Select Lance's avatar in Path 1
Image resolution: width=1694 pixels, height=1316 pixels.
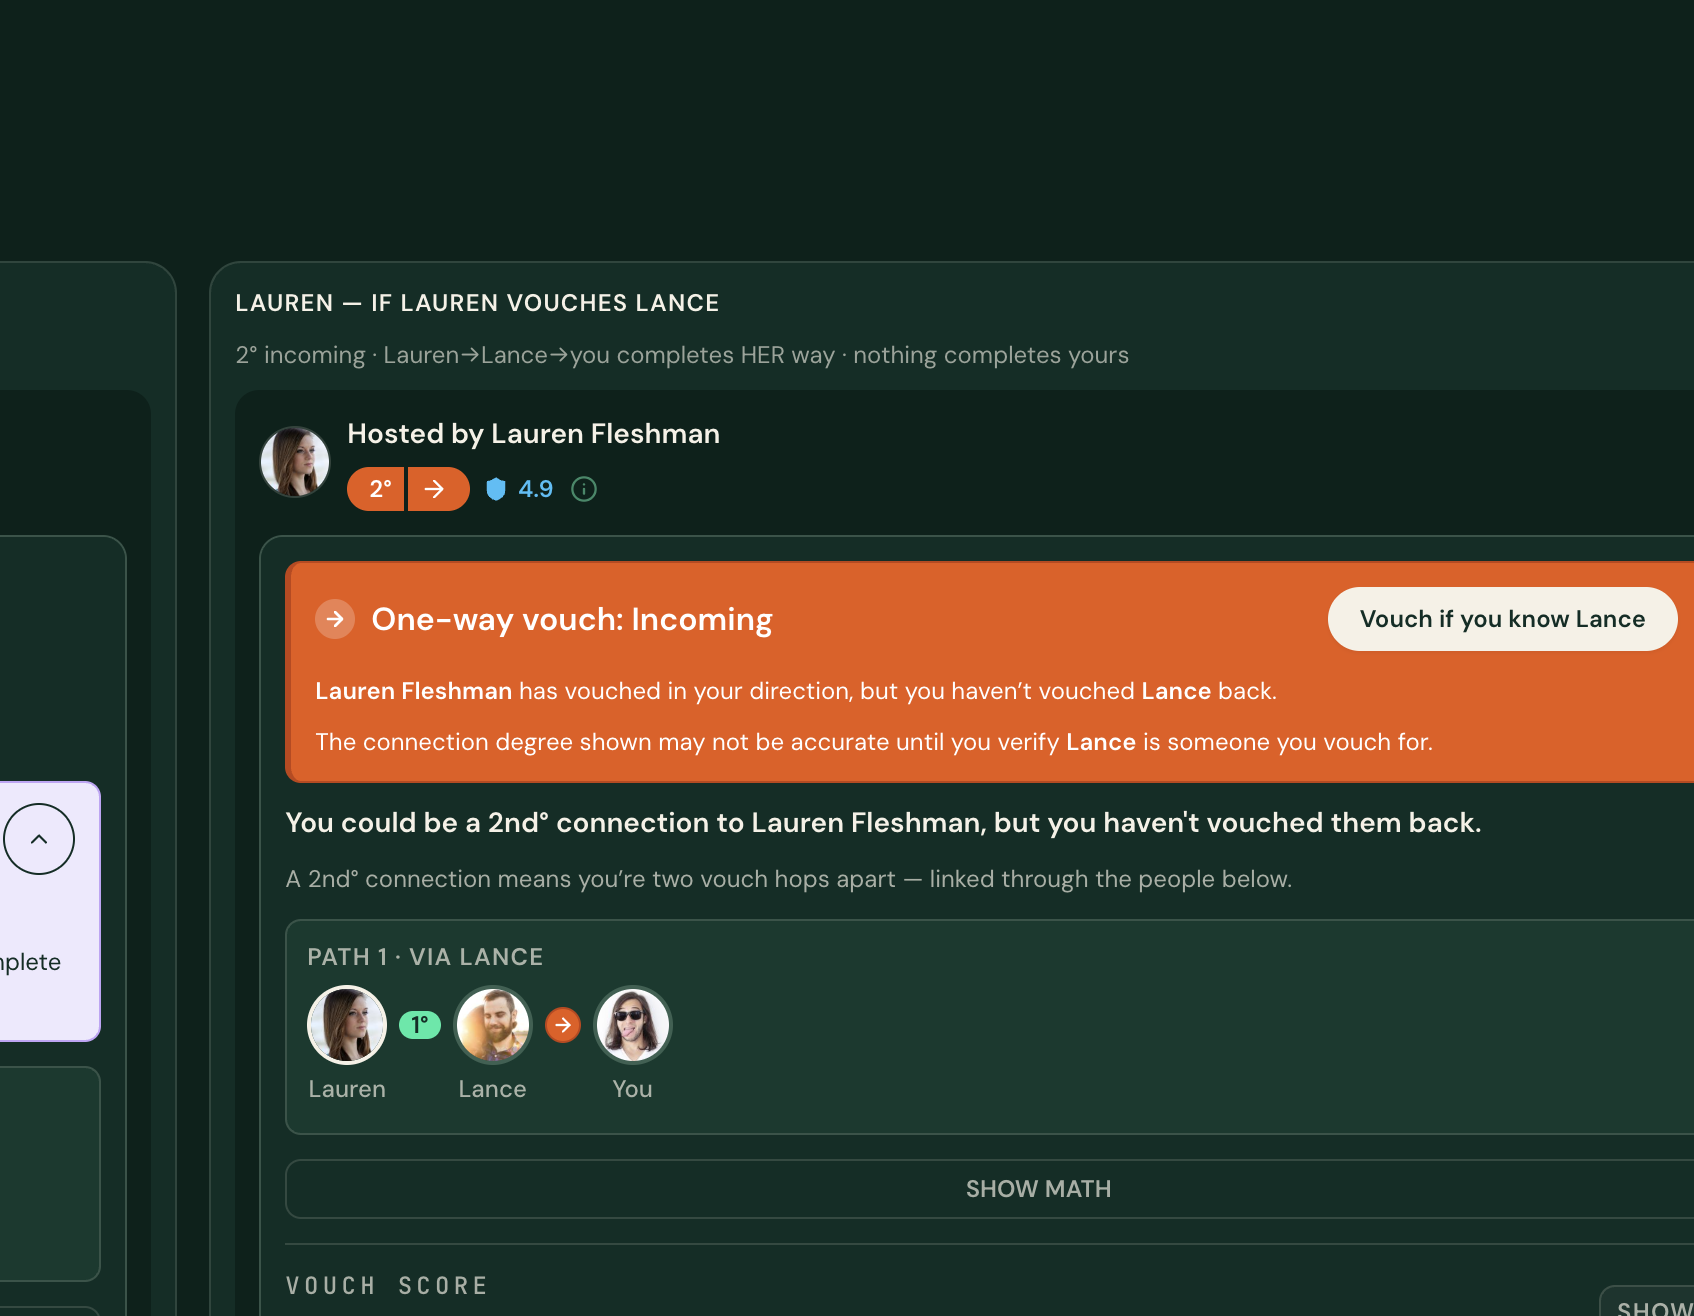click(493, 1025)
